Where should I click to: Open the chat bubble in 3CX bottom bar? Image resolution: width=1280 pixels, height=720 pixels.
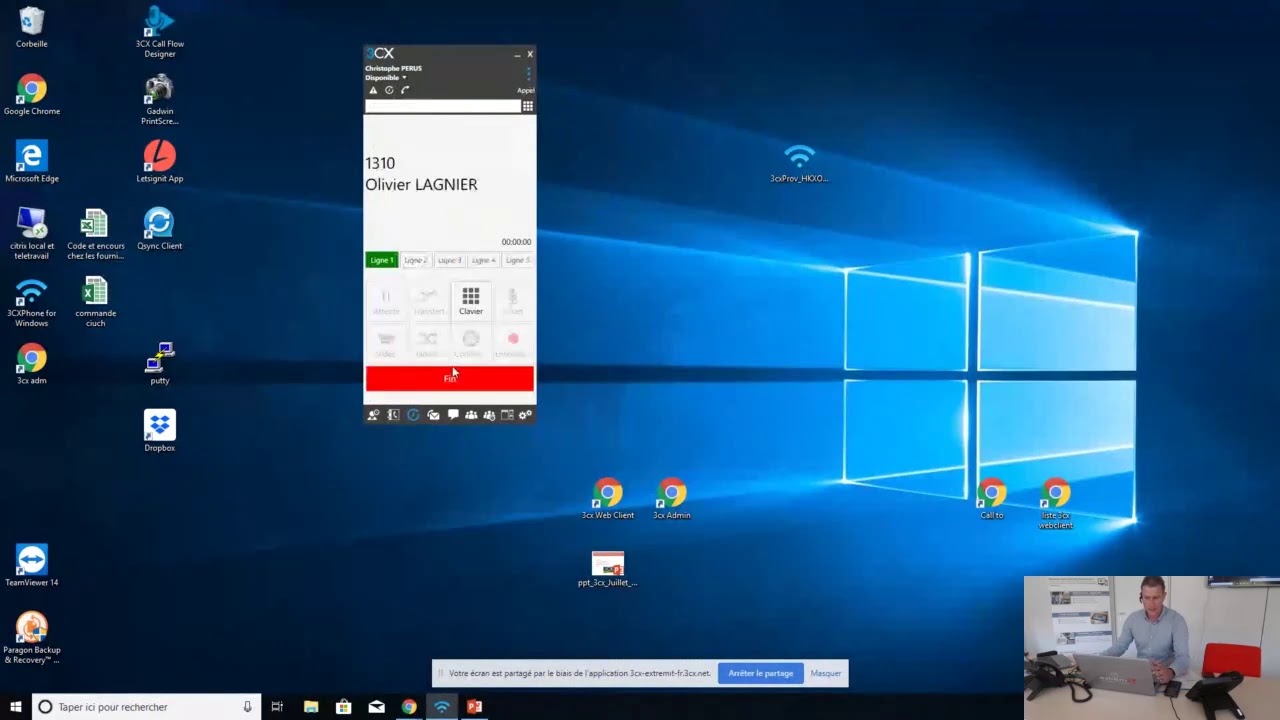click(453, 415)
